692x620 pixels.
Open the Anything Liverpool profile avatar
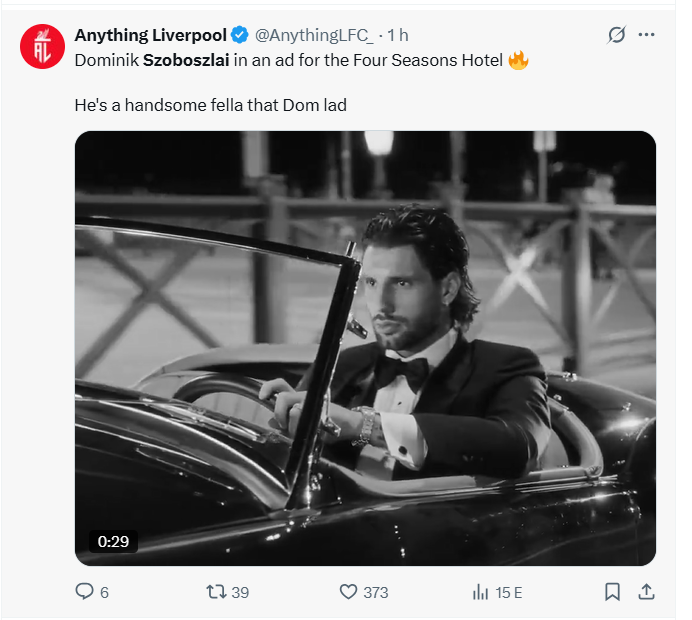[42, 47]
